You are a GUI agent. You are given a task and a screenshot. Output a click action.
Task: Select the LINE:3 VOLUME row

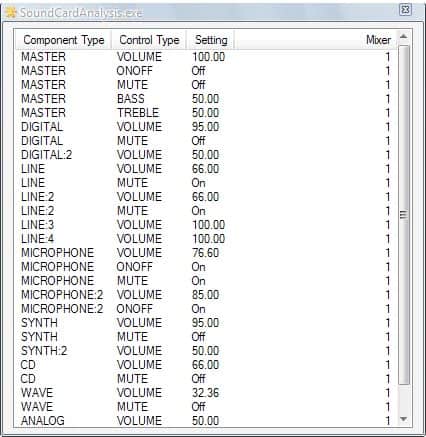click(x=206, y=225)
